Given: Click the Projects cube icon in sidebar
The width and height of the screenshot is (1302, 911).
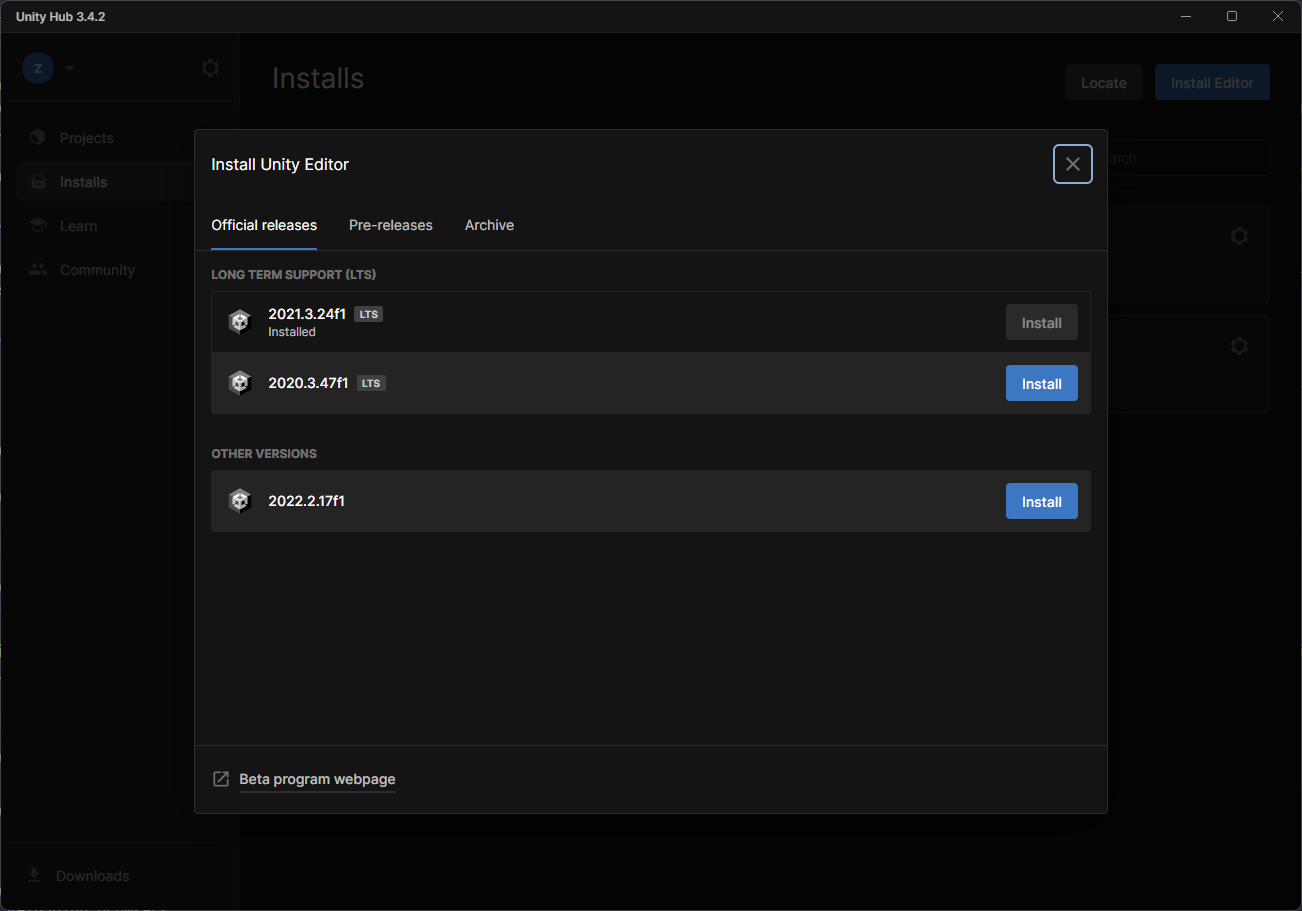Looking at the screenshot, I should (x=38, y=137).
